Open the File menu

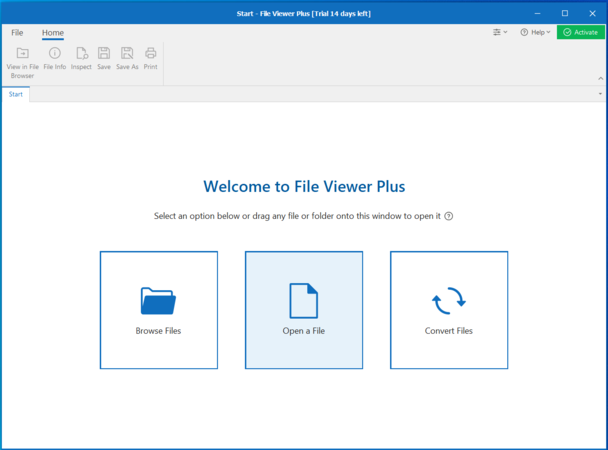tap(17, 33)
